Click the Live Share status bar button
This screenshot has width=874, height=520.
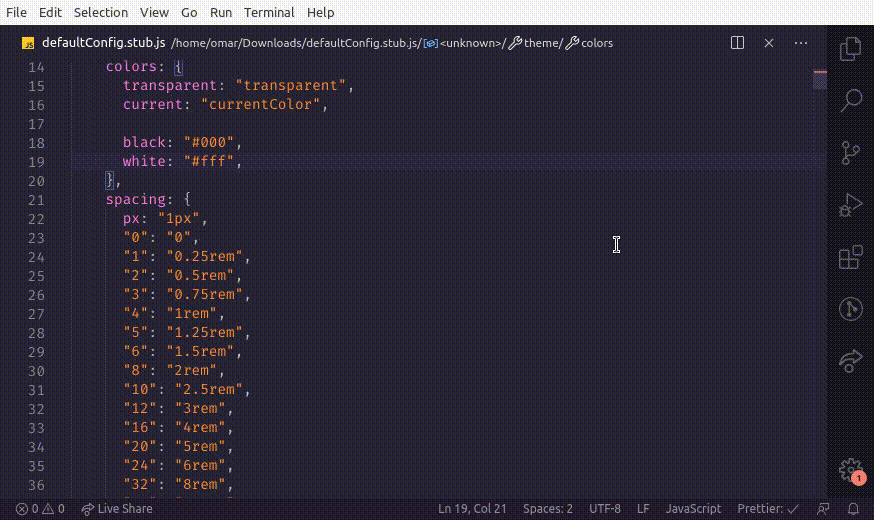point(117,508)
